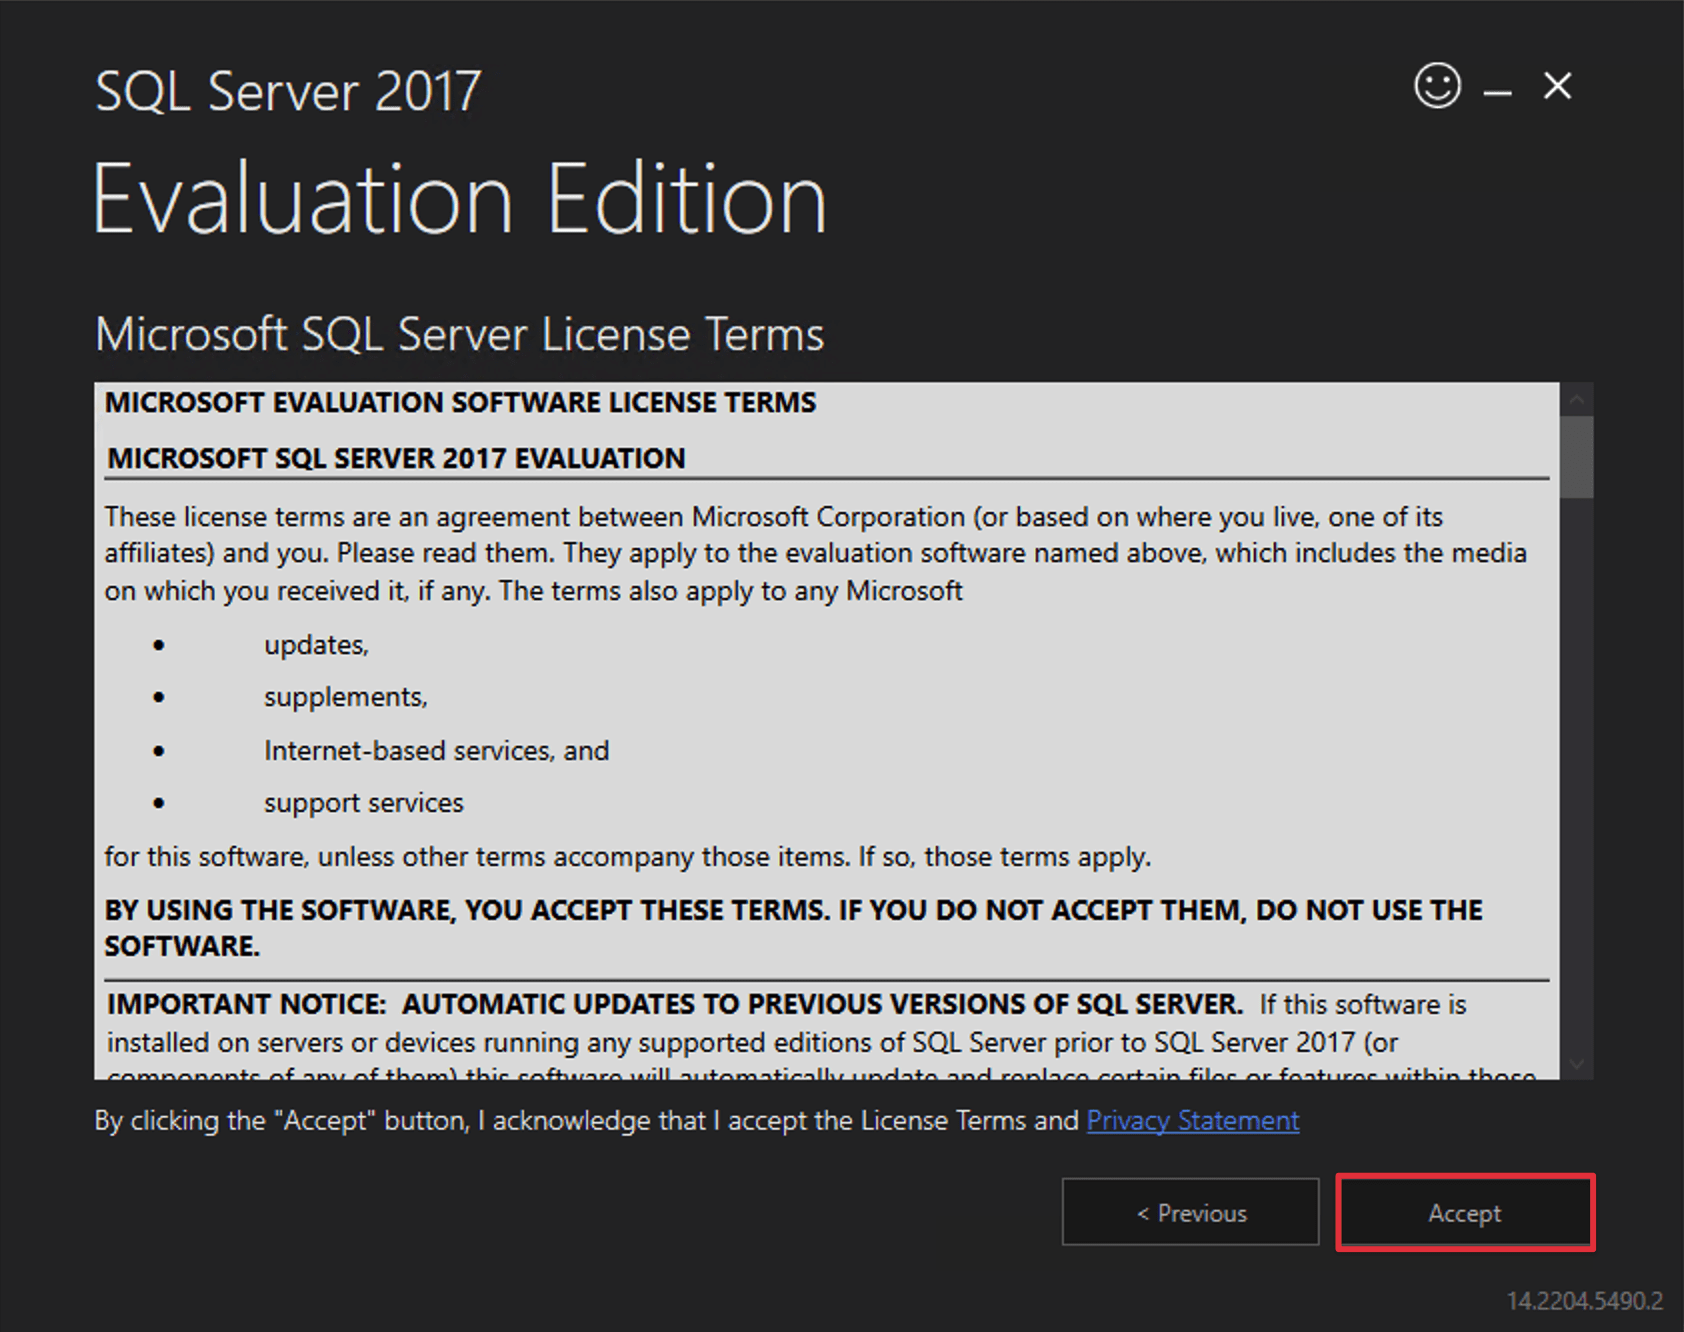Click the Previous button
1684x1332 pixels.
(1189, 1213)
